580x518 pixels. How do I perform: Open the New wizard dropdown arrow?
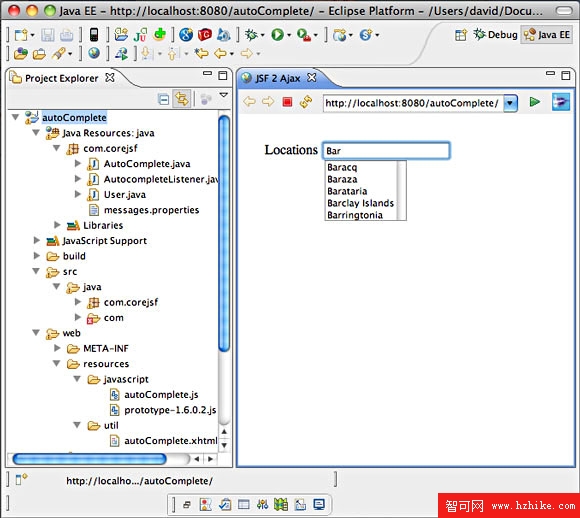tap(33, 36)
